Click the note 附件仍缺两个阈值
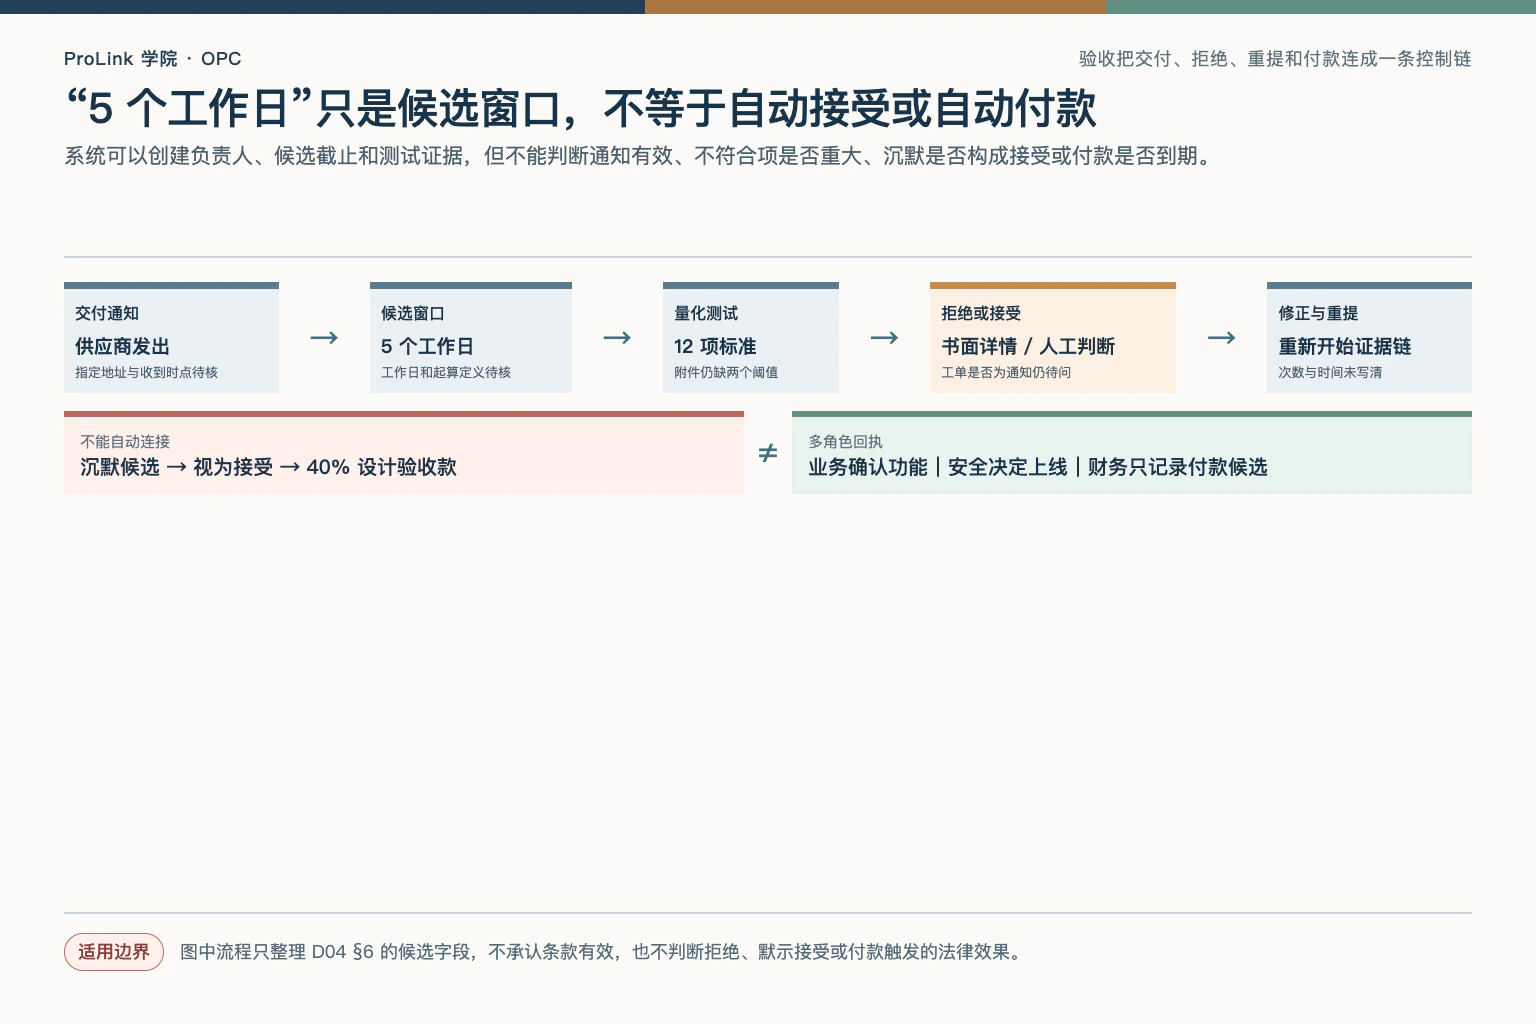This screenshot has height=1024, width=1536. point(726,372)
